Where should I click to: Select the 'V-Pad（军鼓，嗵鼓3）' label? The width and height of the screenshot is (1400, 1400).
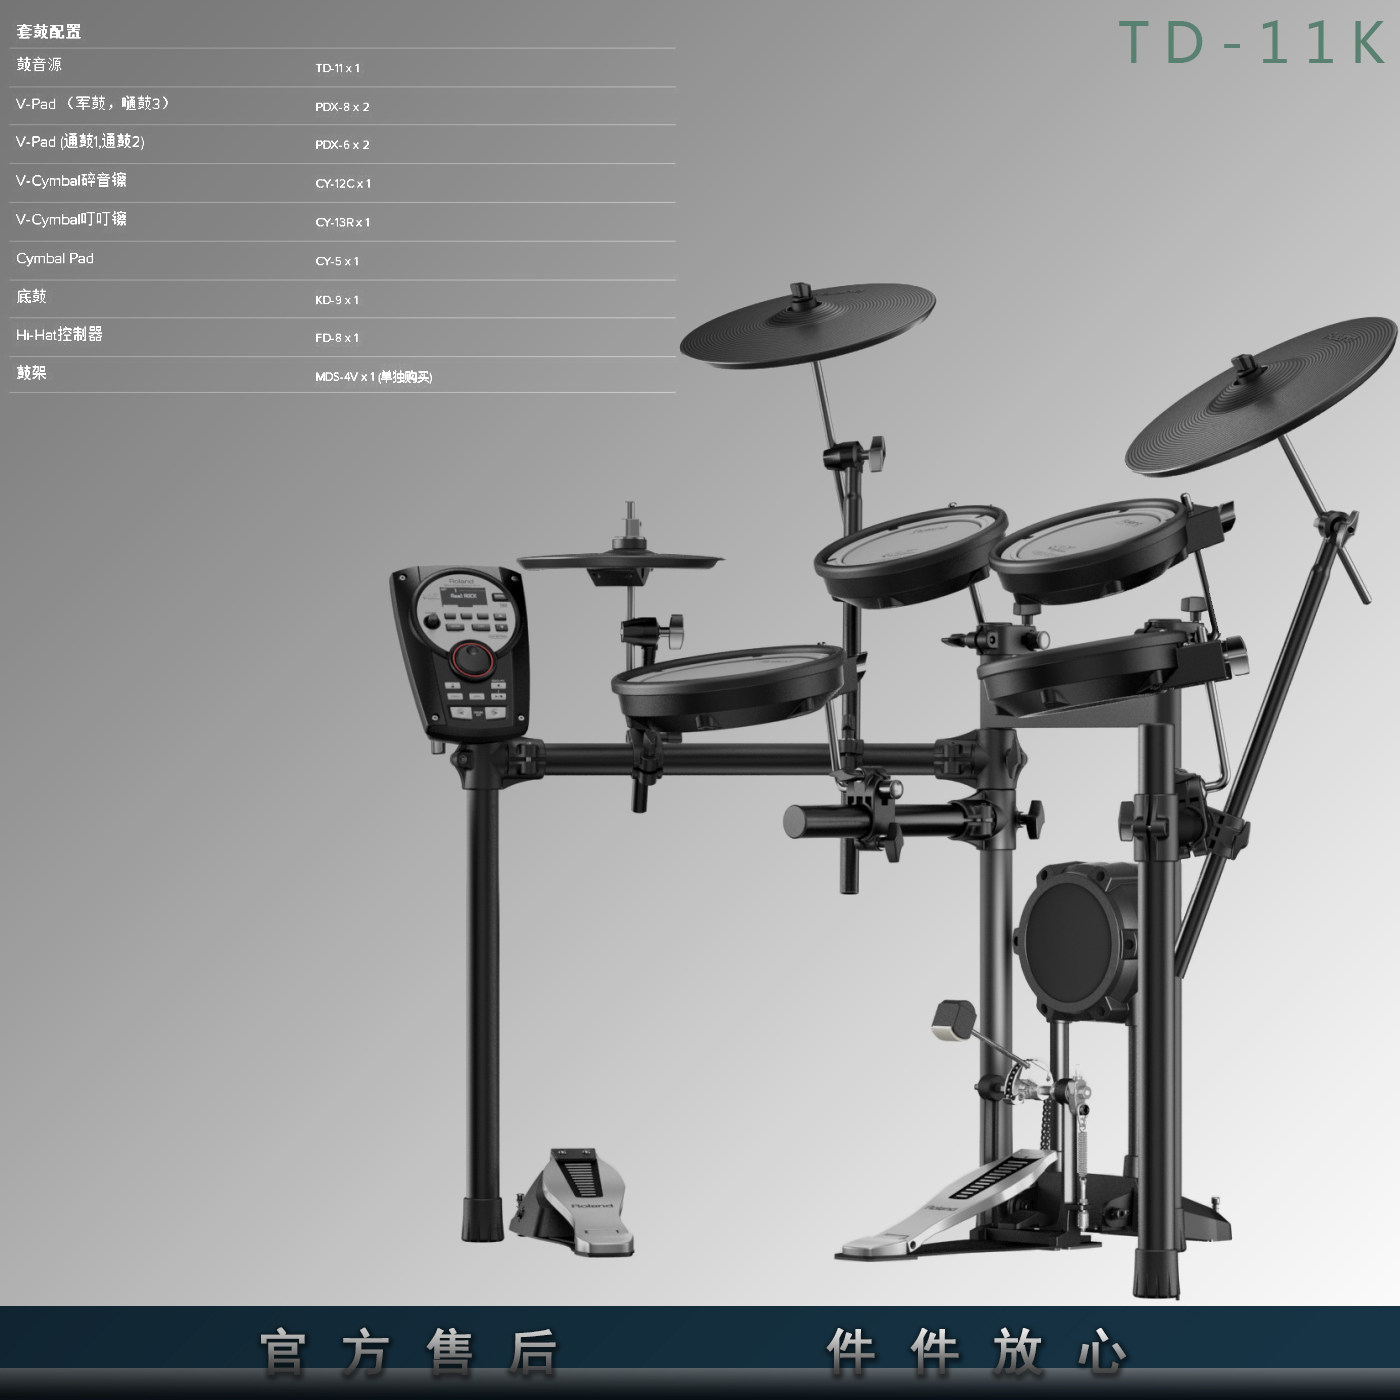click(93, 103)
